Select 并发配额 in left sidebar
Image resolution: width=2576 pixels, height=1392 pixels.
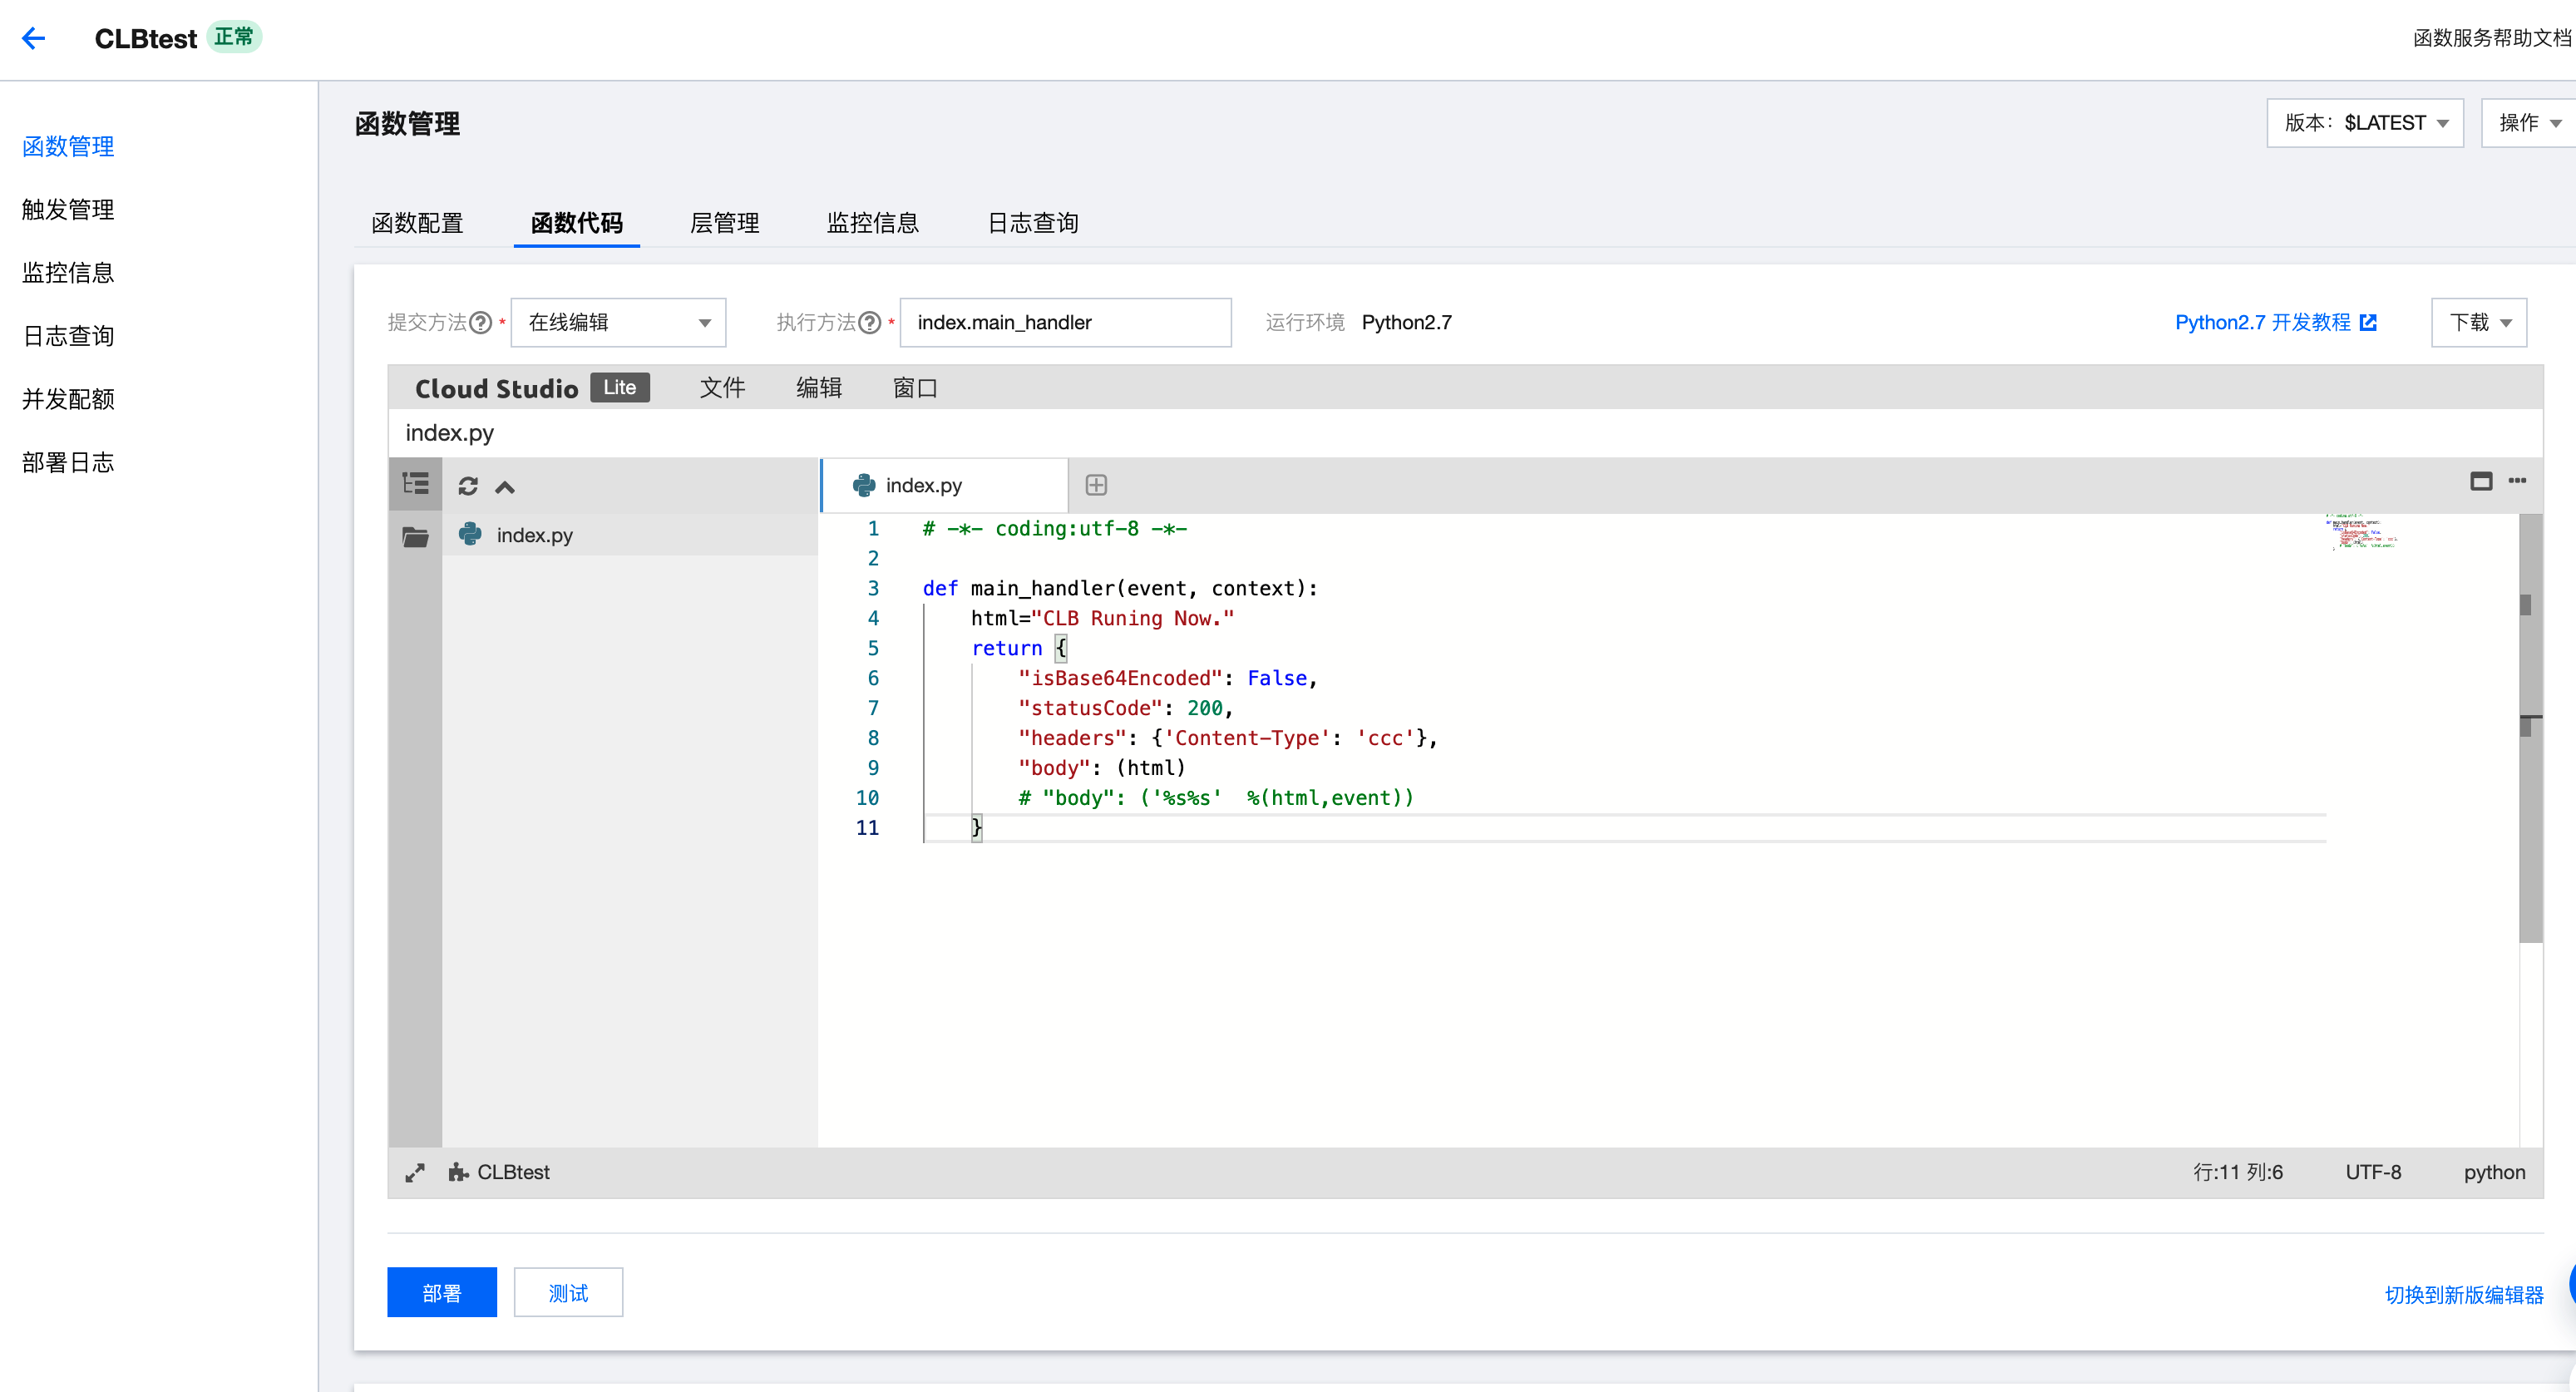pos(68,399)
